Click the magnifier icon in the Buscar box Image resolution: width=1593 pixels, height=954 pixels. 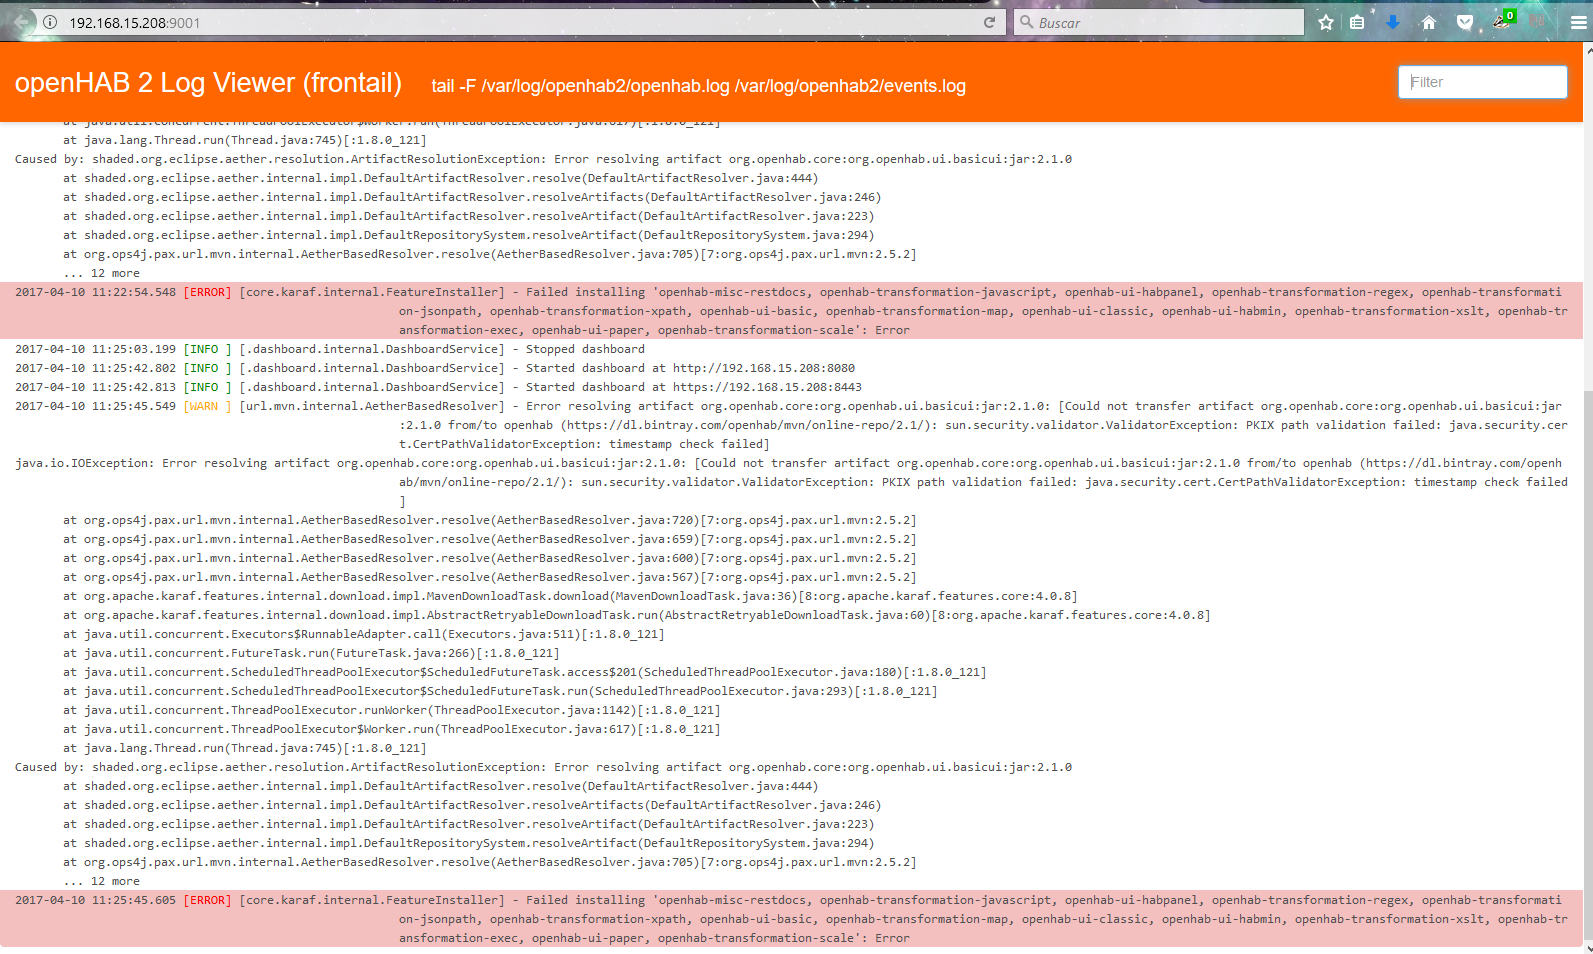point(1026,22)
